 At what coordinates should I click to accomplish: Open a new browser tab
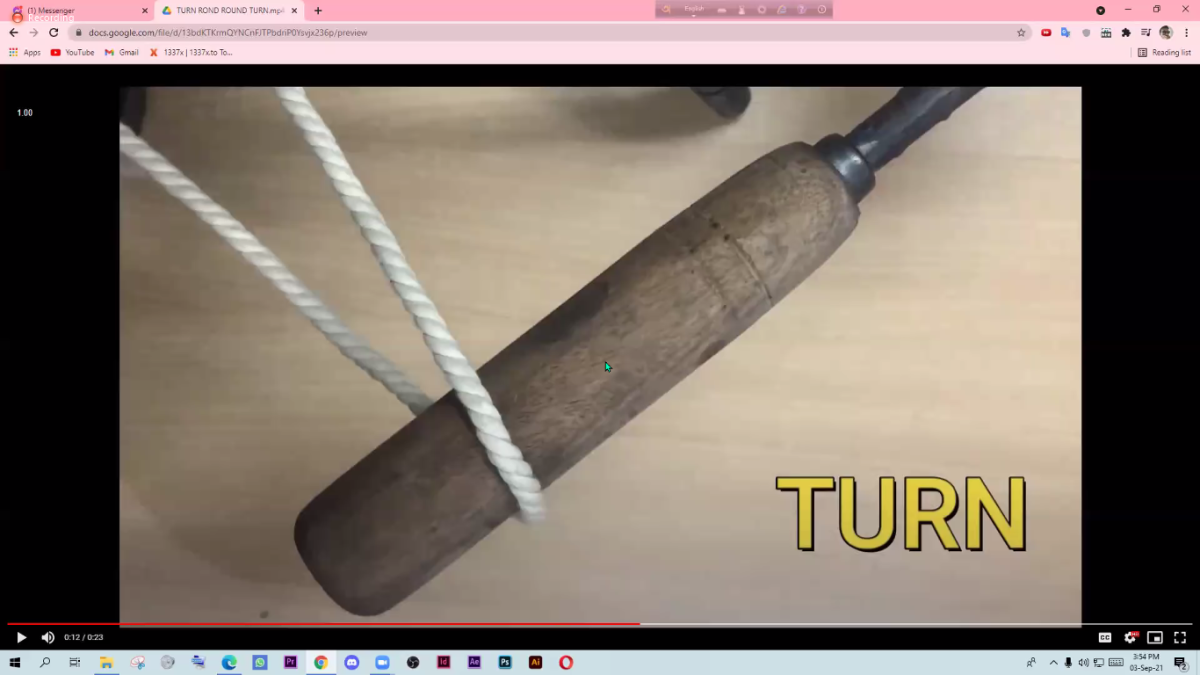click(x=318, y=11)
